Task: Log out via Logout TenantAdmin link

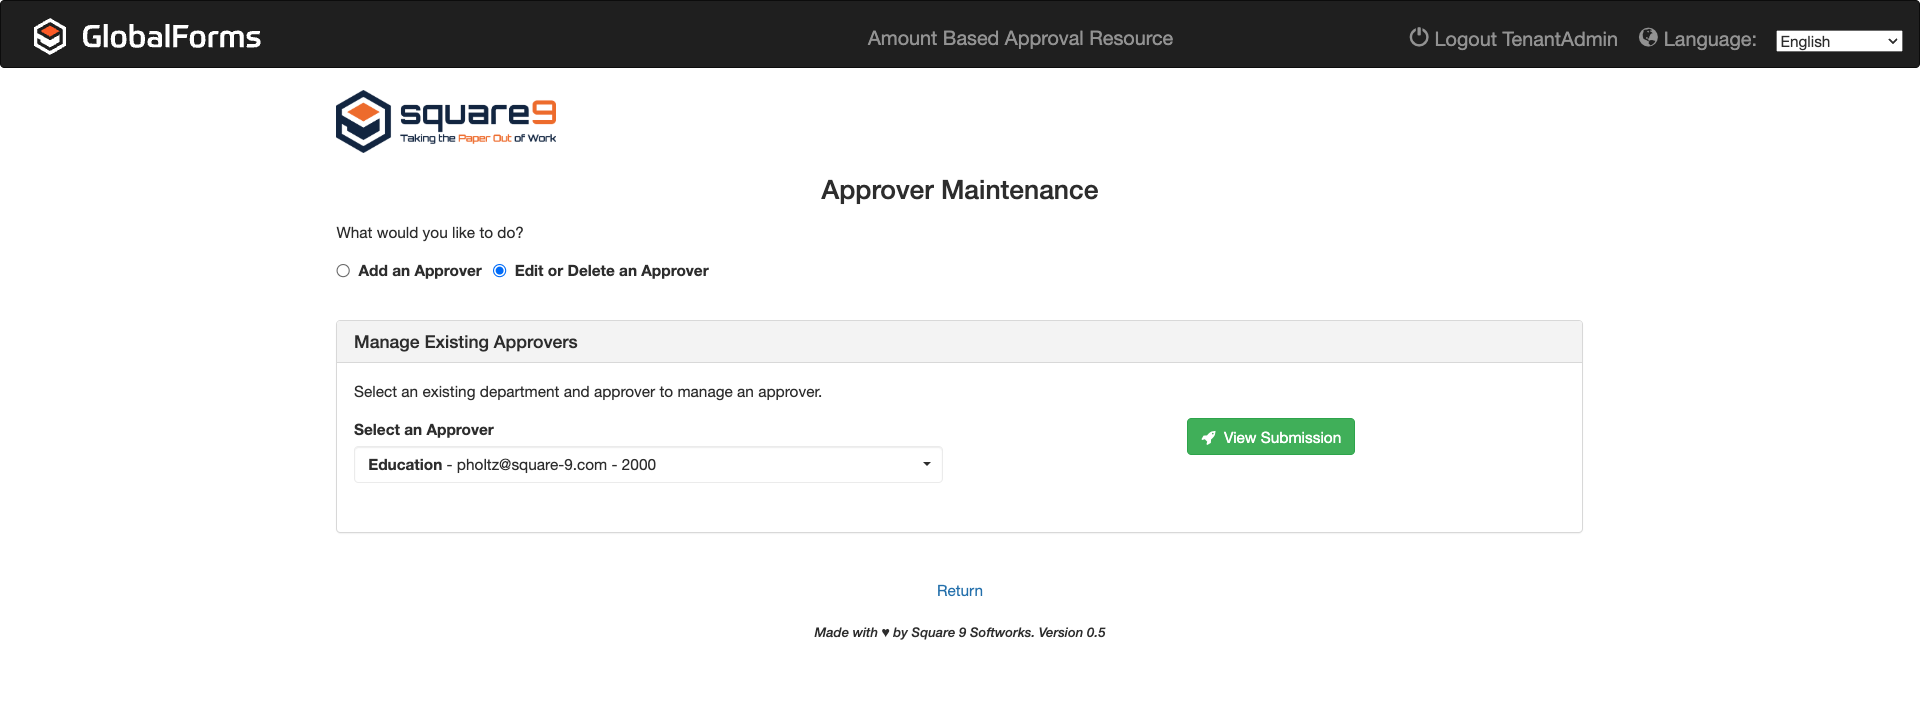Action: pos(1524,39)
